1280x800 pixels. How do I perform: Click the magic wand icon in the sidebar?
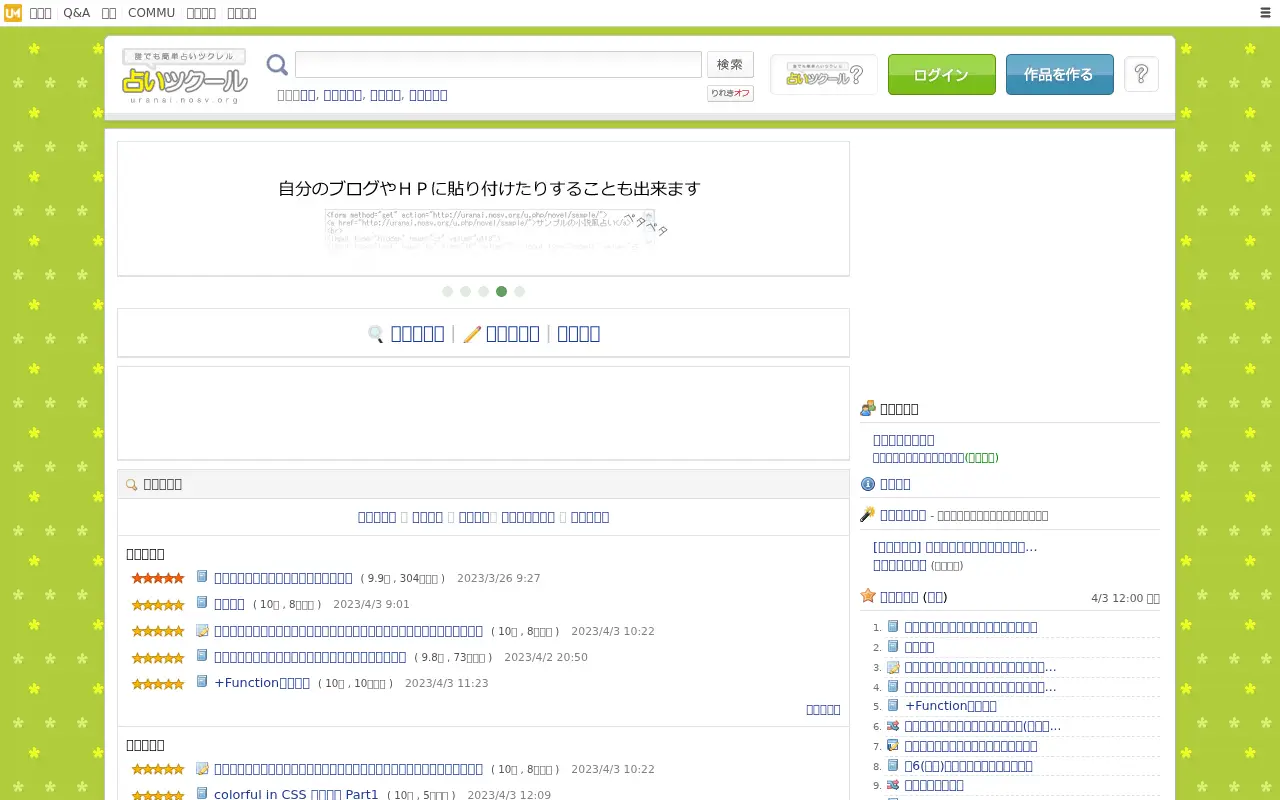(868, 514)
